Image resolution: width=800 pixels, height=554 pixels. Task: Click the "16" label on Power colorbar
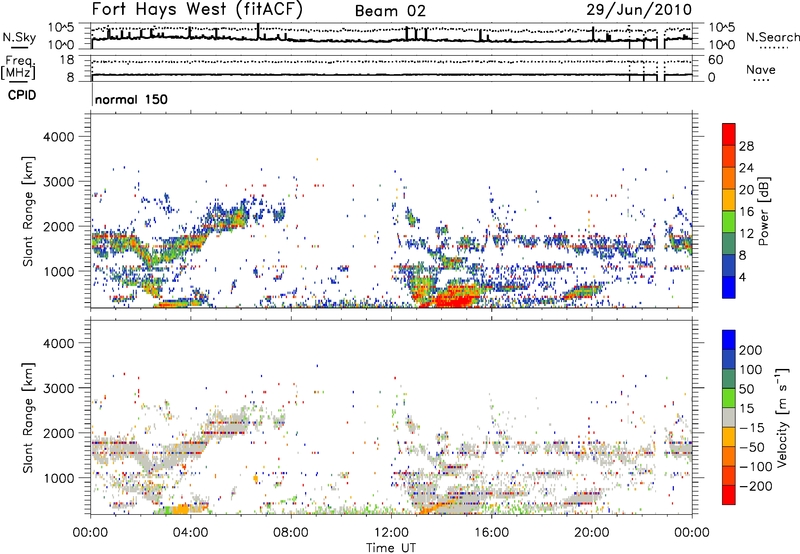746,212
